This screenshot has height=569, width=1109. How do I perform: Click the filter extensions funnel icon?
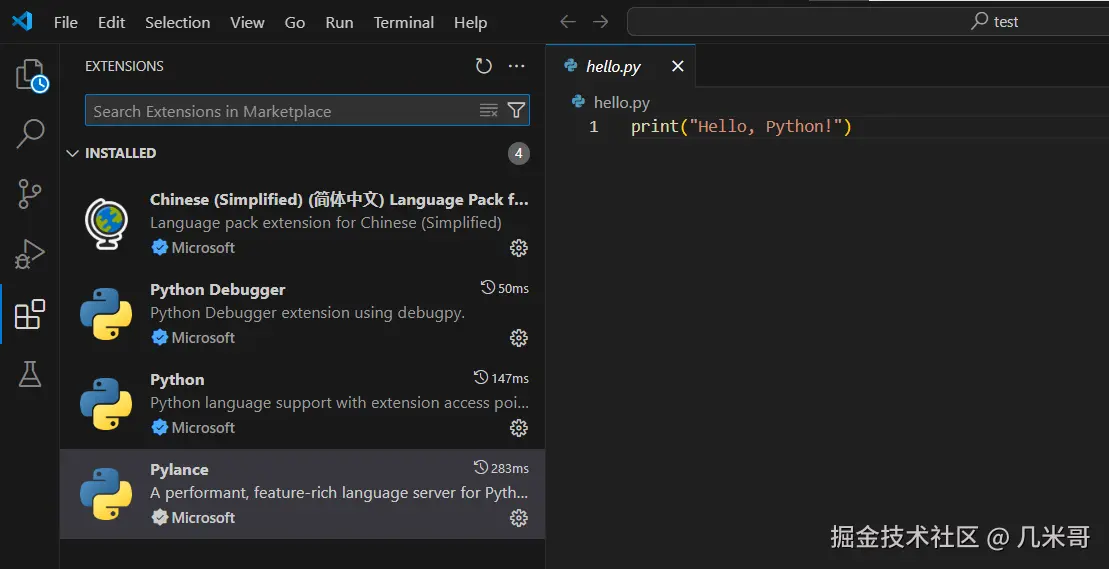[x=516, y=111]
